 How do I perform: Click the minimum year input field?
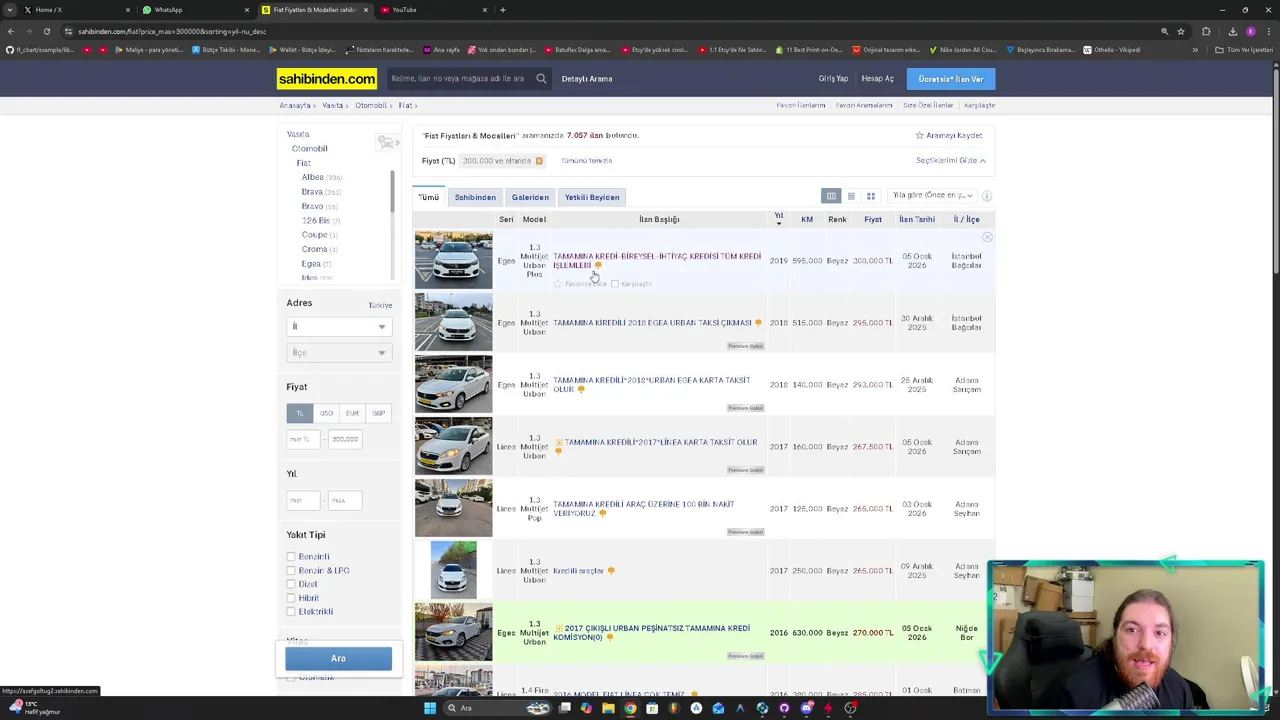pos(303,500)
